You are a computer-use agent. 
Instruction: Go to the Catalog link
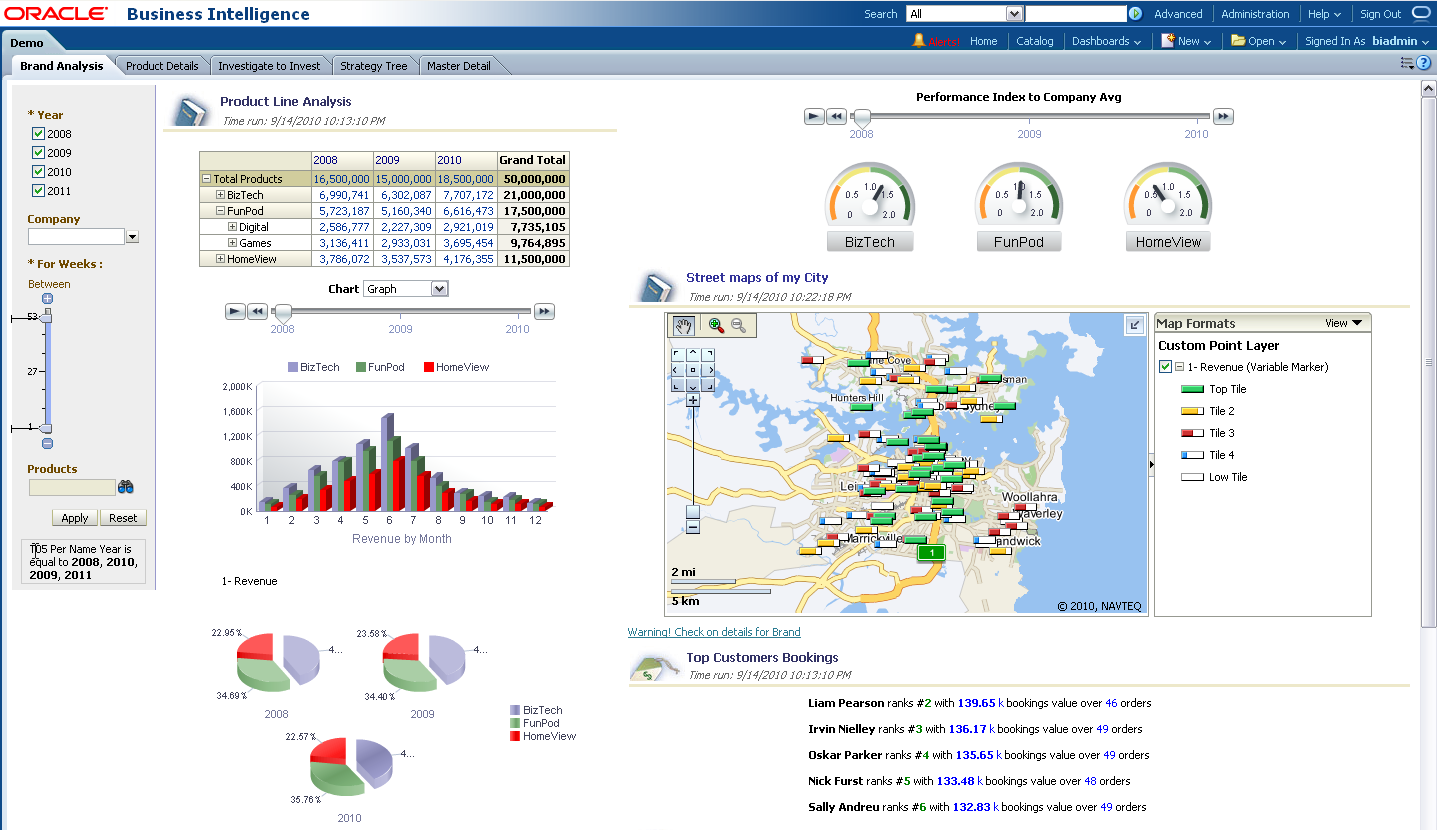click(1035, 41)
